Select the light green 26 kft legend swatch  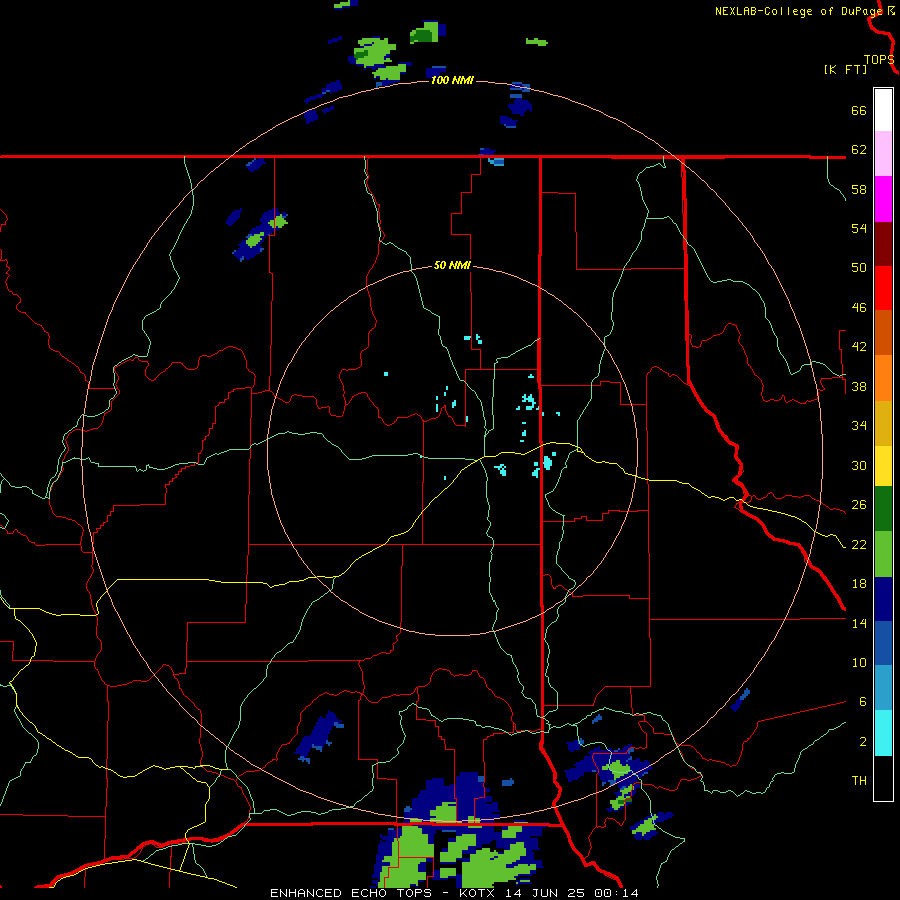(x=883, y=554)
